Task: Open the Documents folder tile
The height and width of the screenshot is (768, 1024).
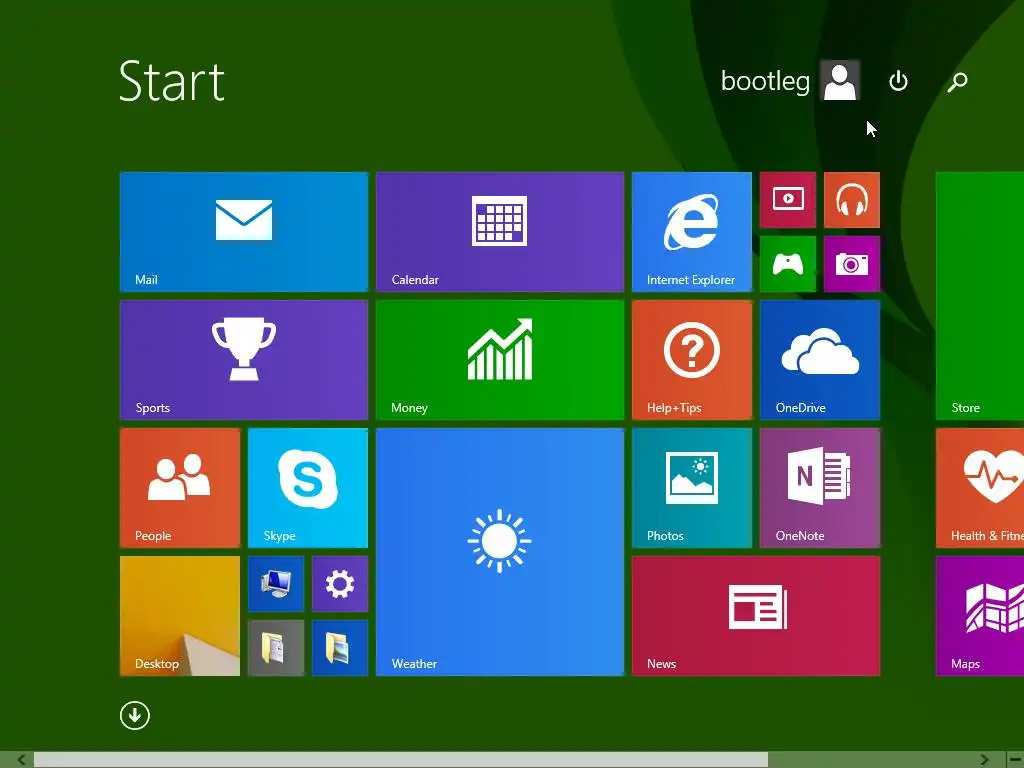Action: [276, 648]
